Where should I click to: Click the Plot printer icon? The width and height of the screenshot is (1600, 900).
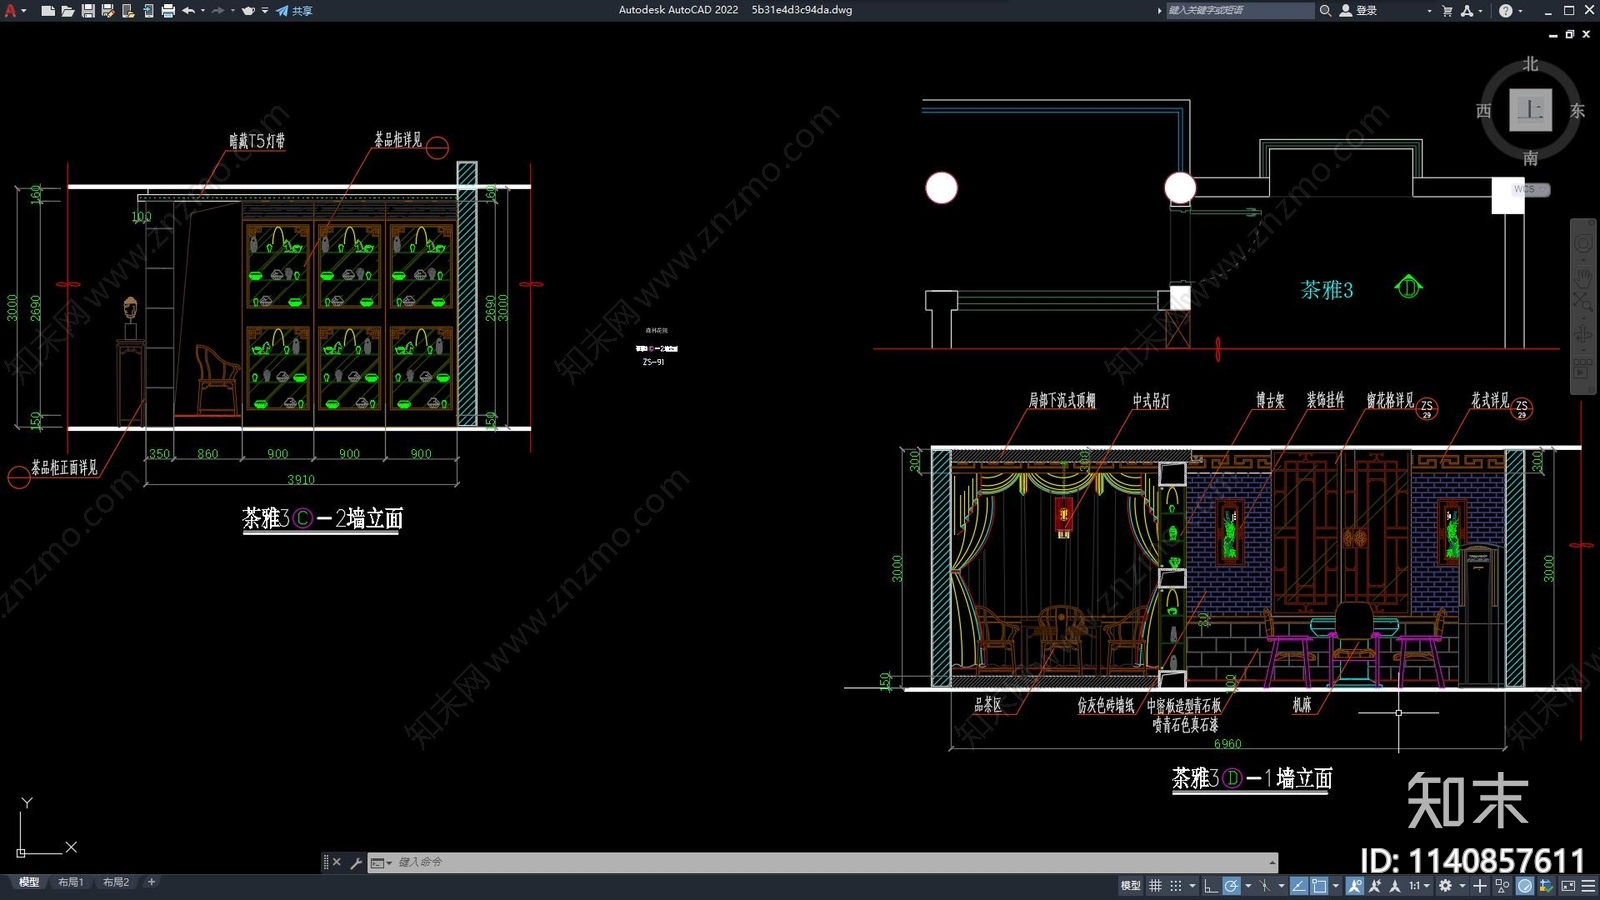tap(168, 10)
